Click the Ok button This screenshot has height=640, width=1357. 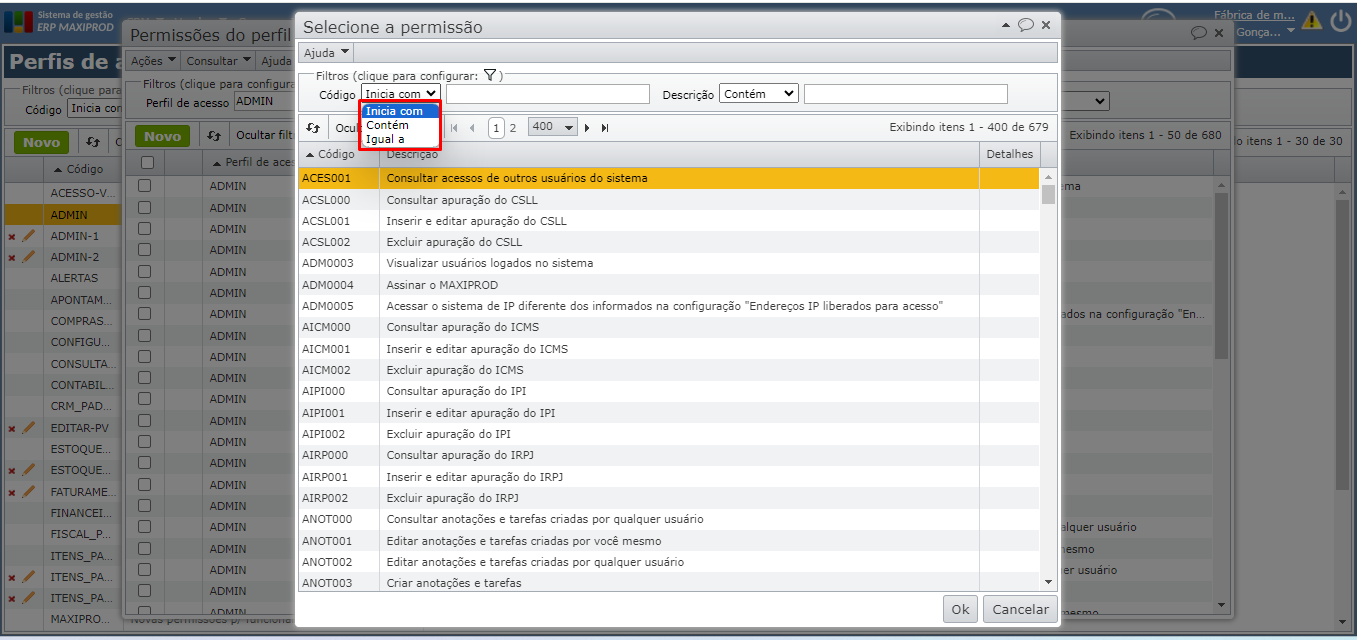coord(960,609)
